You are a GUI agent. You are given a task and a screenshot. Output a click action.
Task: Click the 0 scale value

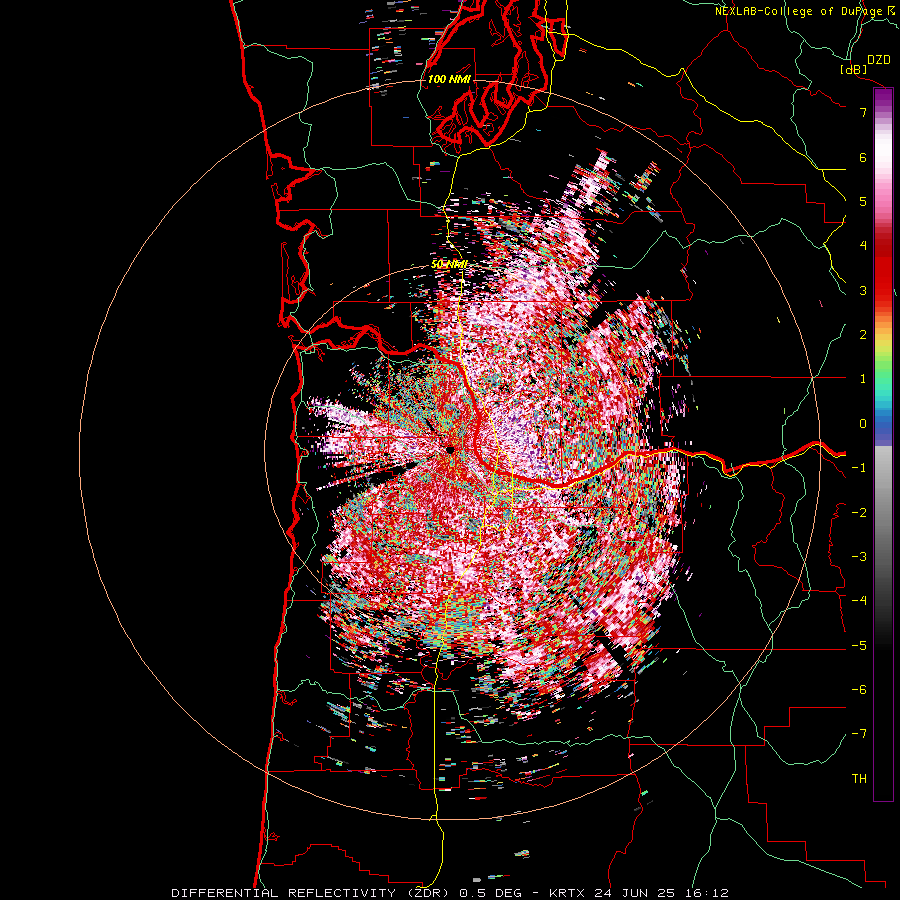(x=863, y=424)
